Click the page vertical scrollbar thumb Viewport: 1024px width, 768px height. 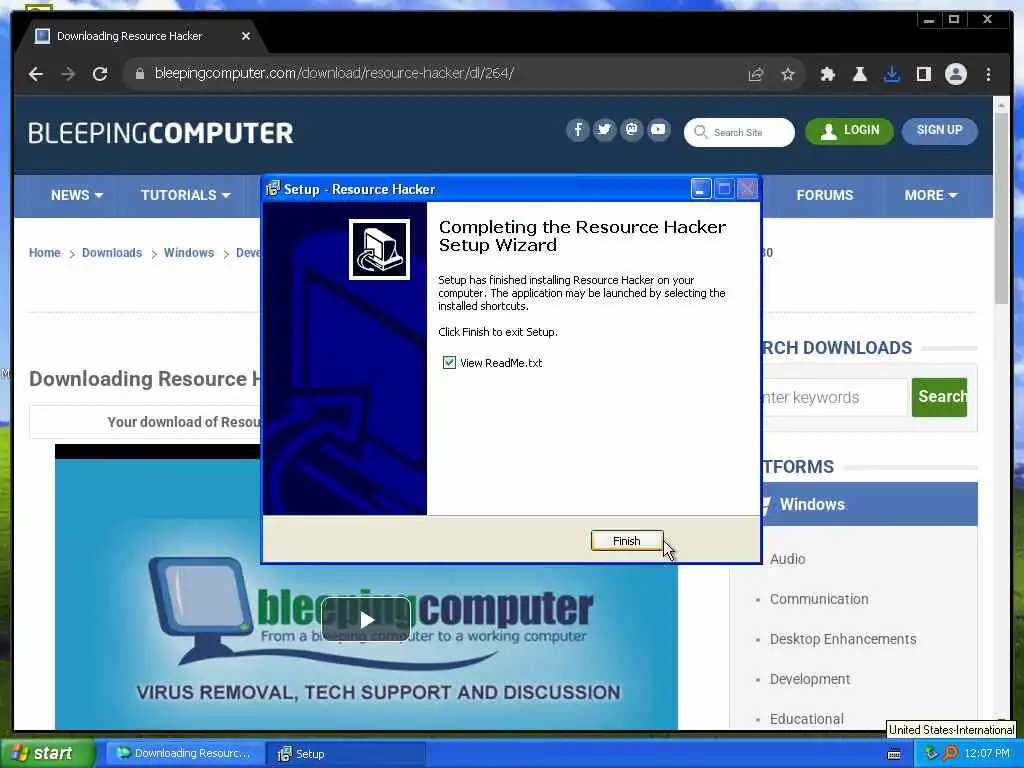[x=1001, y=209]
